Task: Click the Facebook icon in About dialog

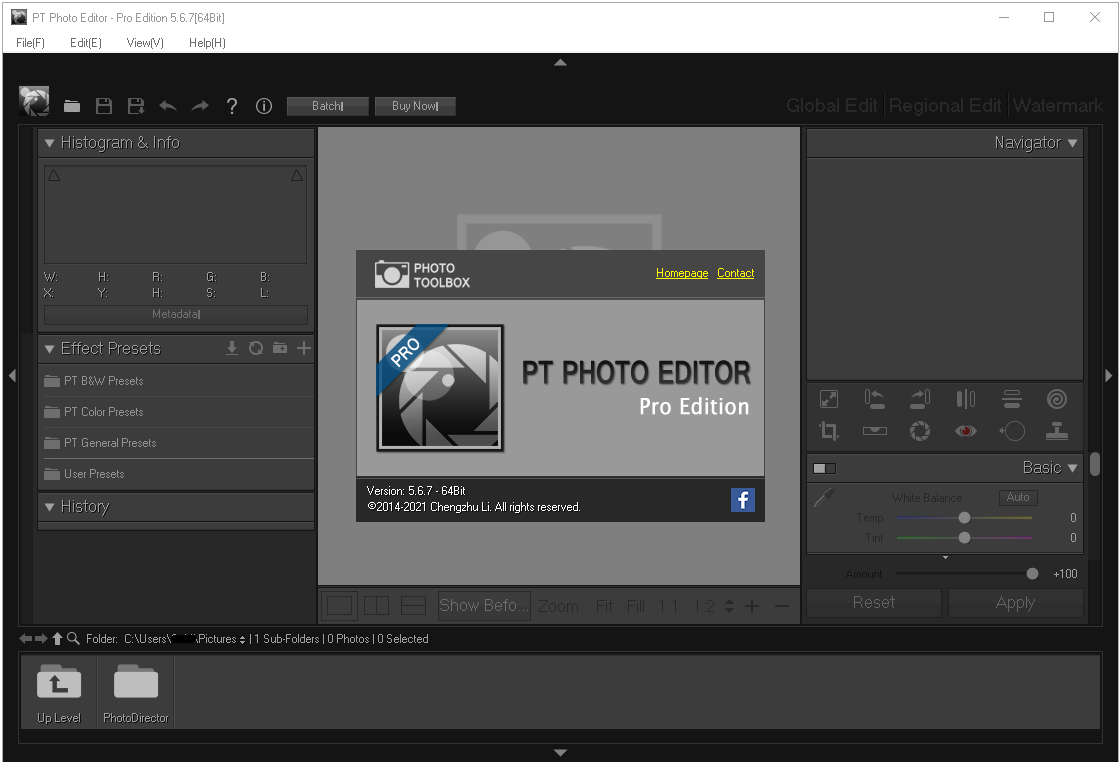Action: 742,499
